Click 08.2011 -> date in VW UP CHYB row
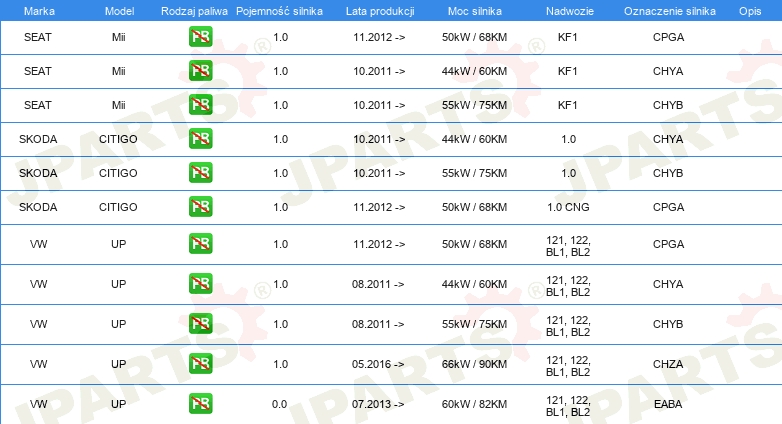Viewport: 782px width, 424px height. click(x=378, y=324)
